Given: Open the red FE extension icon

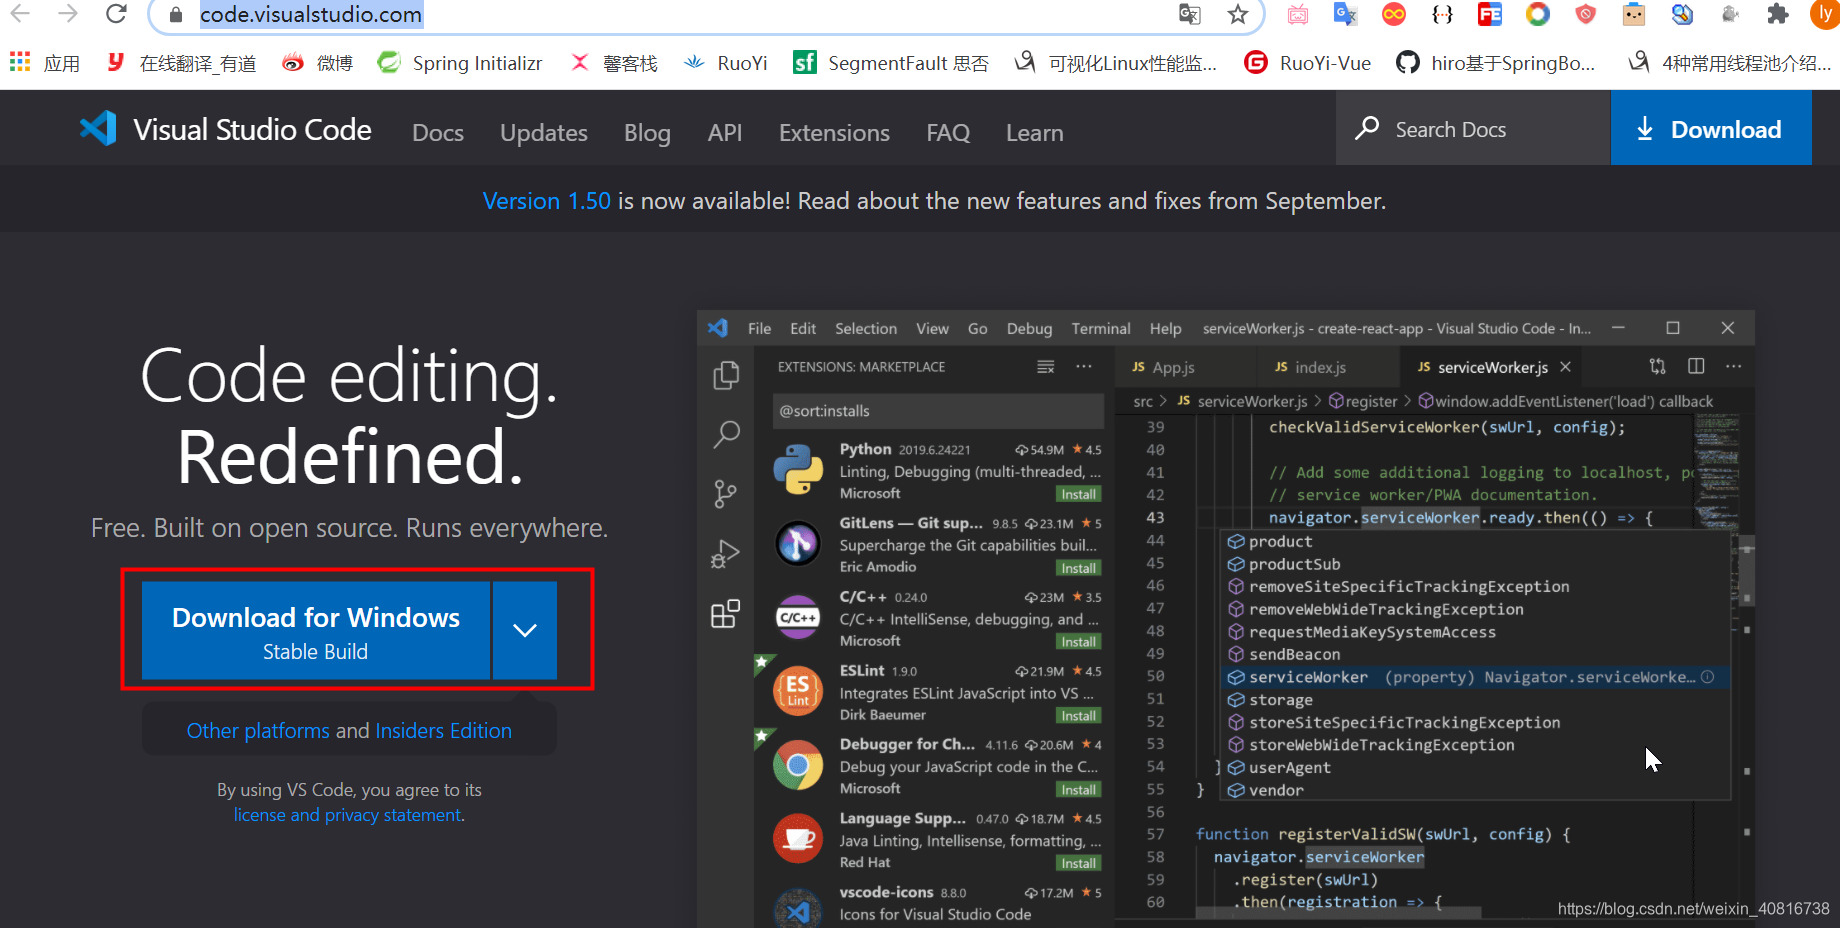Looking at the screenshot, I should [1490, 14].
